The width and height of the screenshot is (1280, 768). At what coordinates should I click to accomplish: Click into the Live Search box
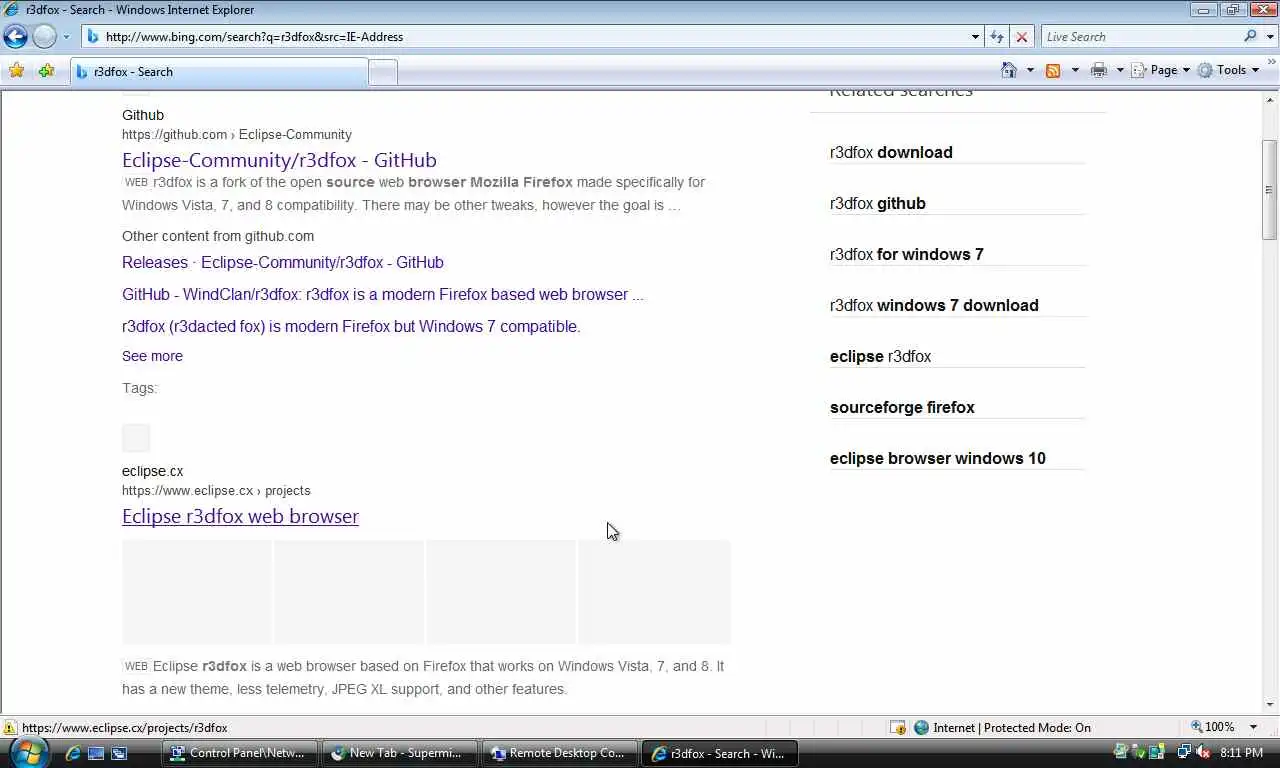[1141, 37]
